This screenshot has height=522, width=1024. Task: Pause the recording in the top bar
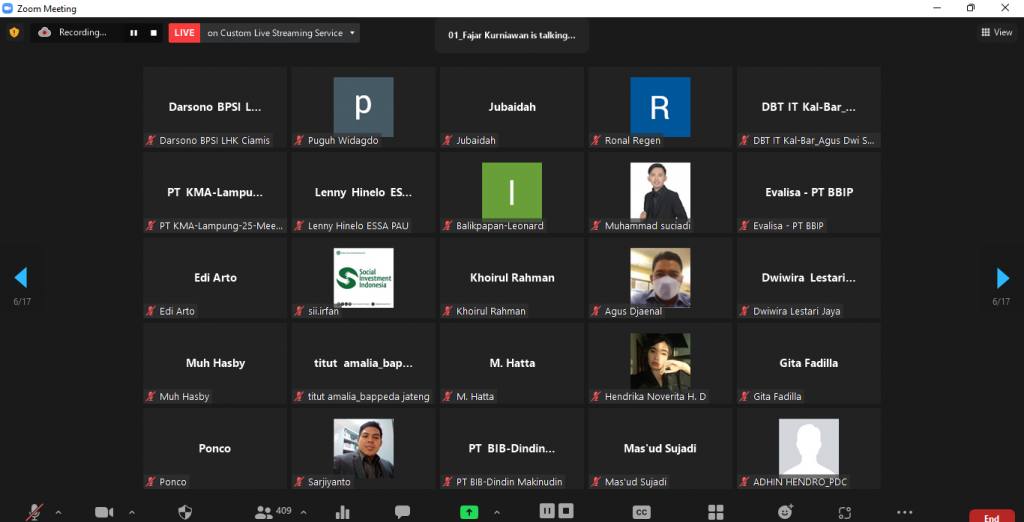133,33
